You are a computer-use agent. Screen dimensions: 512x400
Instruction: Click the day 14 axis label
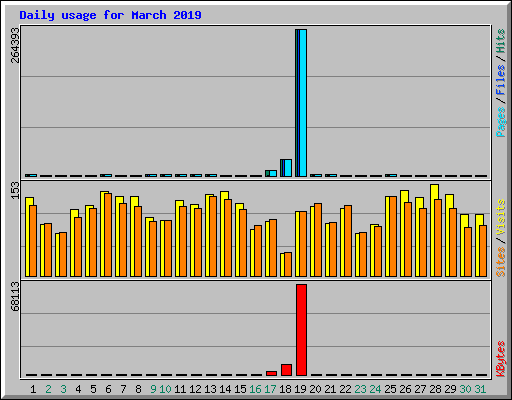point(225,389)
